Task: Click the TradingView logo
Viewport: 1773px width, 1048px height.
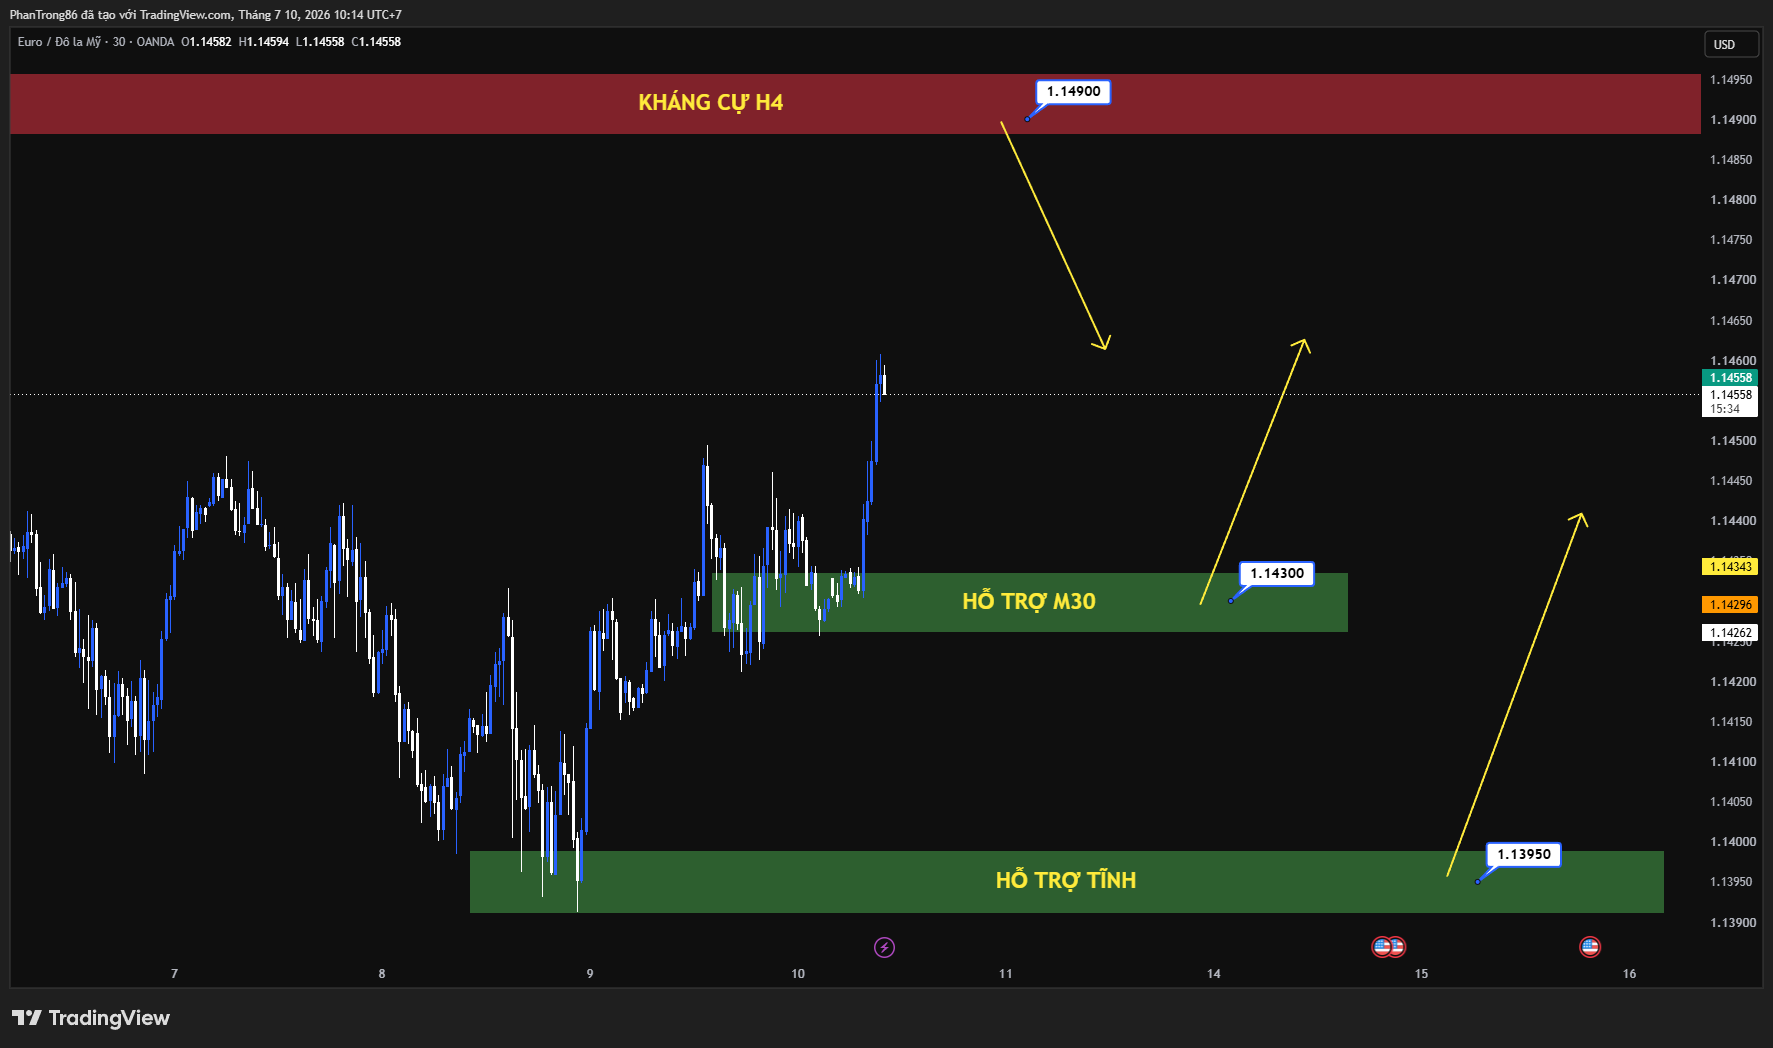Action: coord(91,1018)
